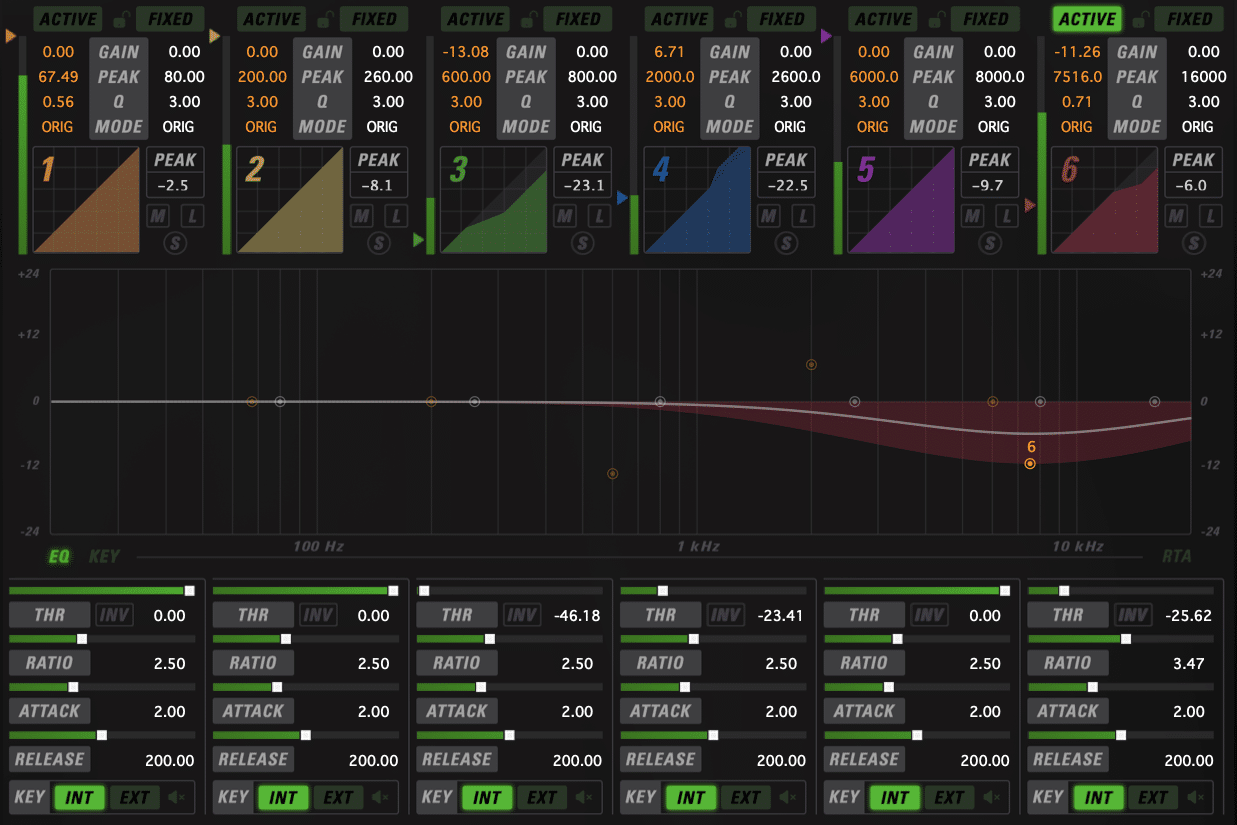The height and width of the screenshot is (825, 1237).
Task: Enable the RTA analyzer button
Action: point(1176,556)
